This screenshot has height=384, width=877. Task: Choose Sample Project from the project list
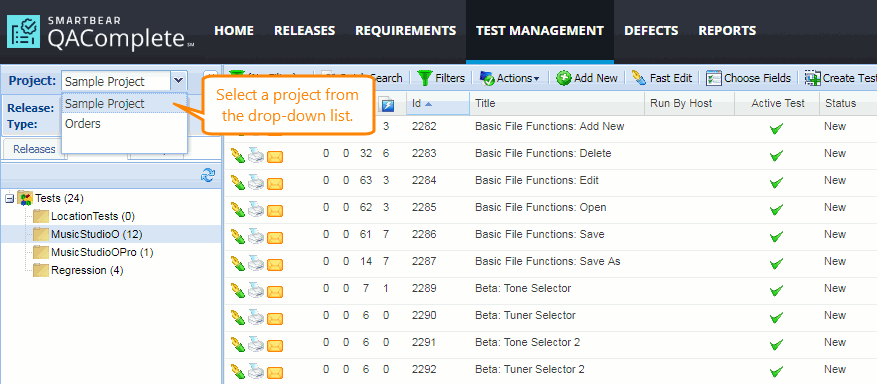pos(124,103)
